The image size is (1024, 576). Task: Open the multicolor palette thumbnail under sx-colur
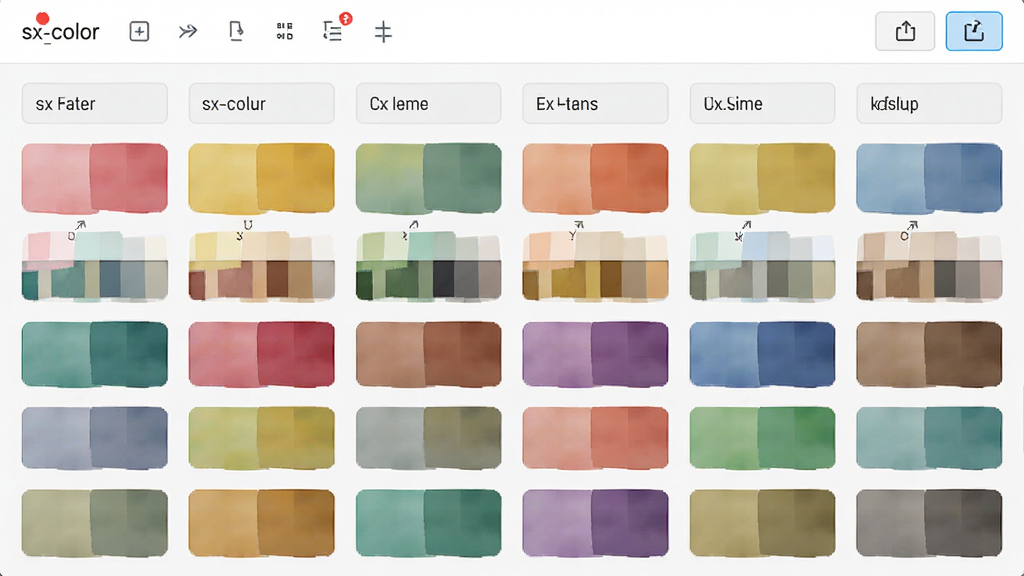261,266
